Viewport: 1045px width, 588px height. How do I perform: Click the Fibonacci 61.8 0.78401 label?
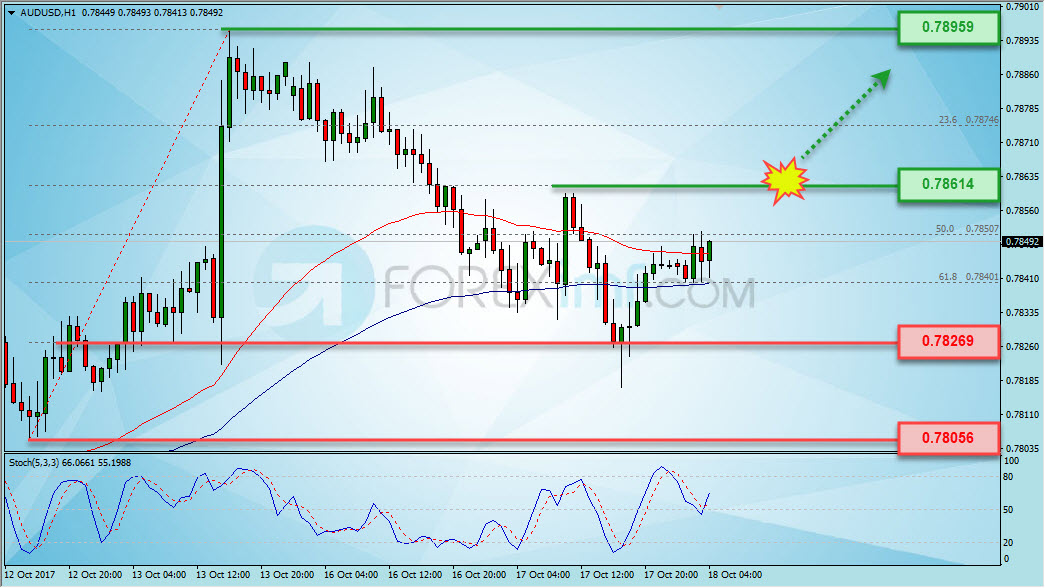968,277
